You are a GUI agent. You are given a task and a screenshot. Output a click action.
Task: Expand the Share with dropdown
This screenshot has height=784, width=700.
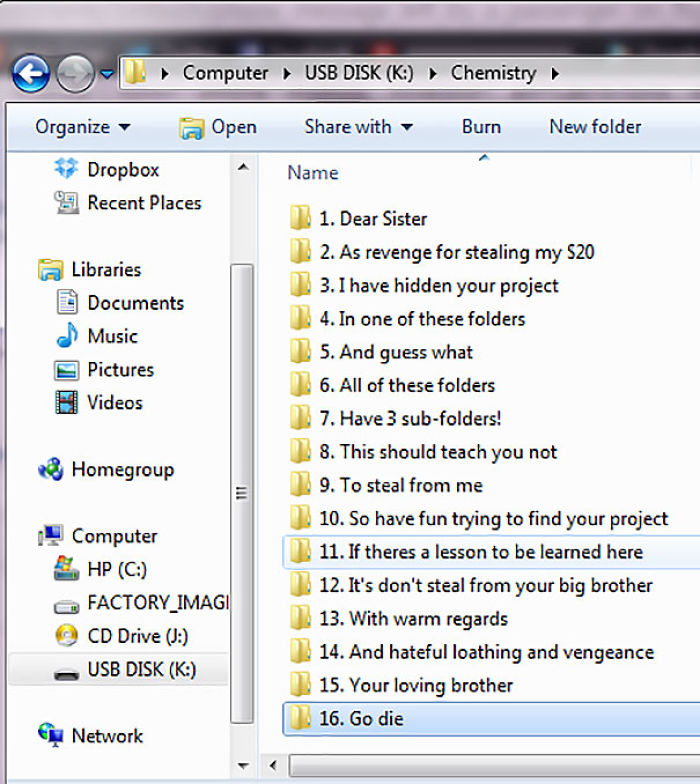coord(358,127)
